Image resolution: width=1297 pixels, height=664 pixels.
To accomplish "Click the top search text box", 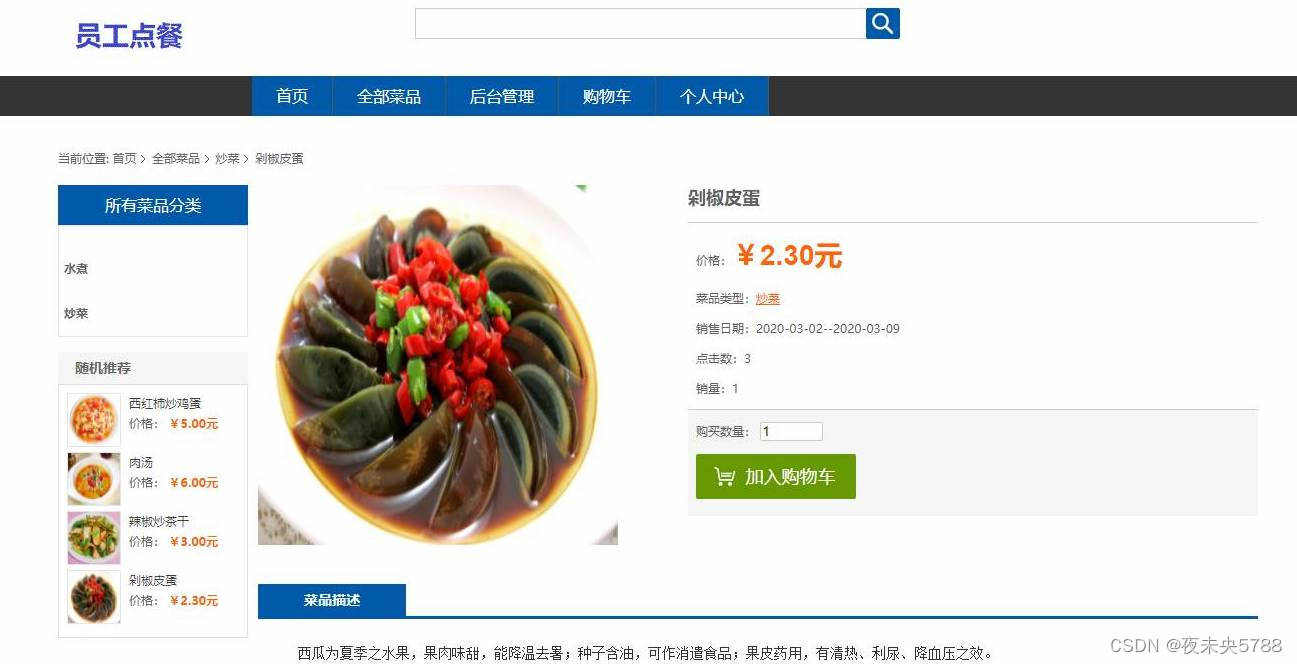I will coord(640,24).
